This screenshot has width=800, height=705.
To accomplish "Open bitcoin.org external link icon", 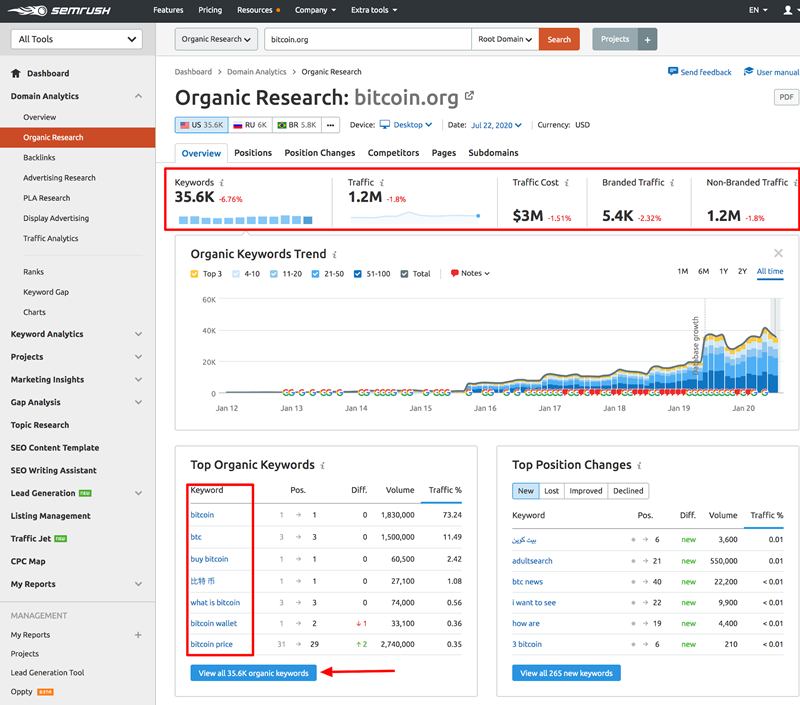I will tap(469, 95).
